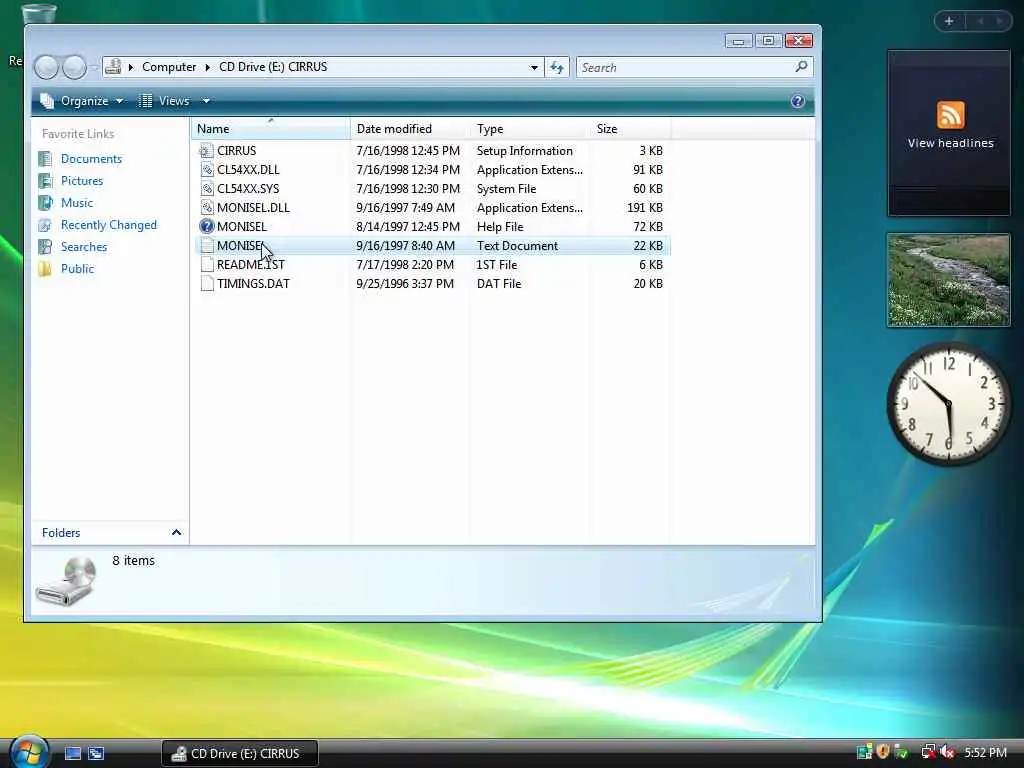Open the Music favorite link
Image resolution: width=1024 pixels, height=768 pixels.
coord(77,203)
